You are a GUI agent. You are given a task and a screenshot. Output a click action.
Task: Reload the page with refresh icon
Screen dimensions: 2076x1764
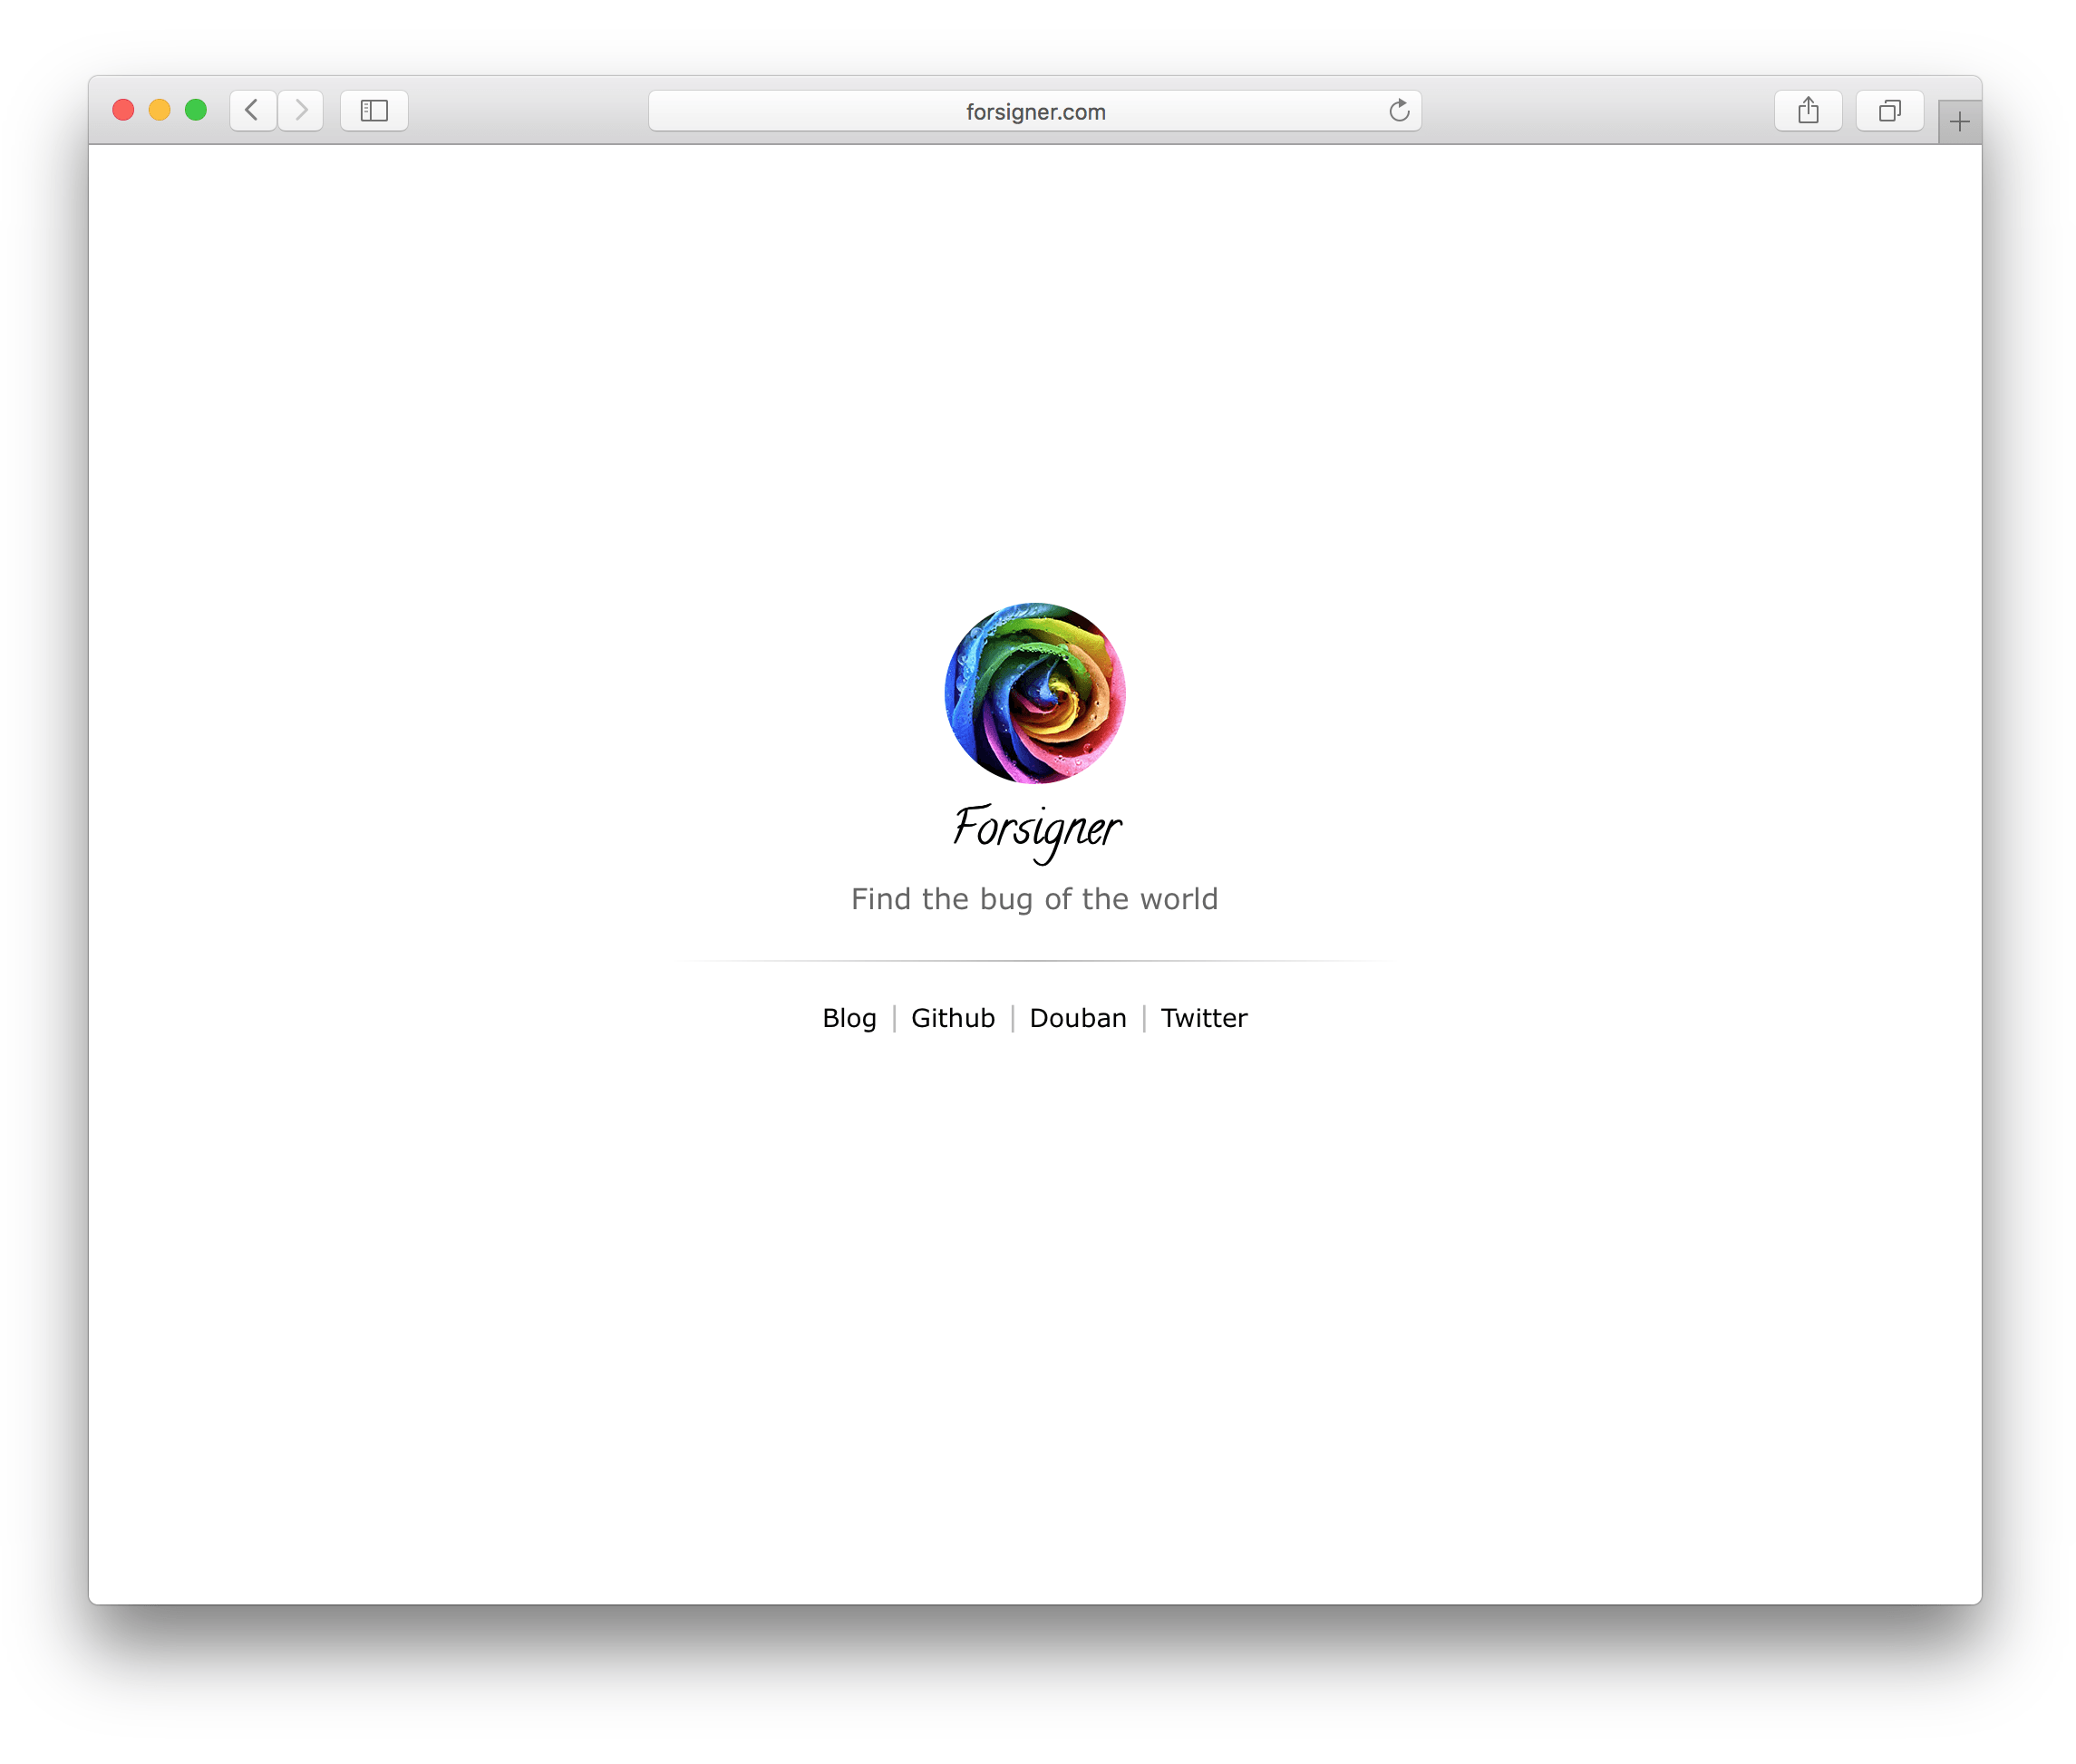point(1398,110)
